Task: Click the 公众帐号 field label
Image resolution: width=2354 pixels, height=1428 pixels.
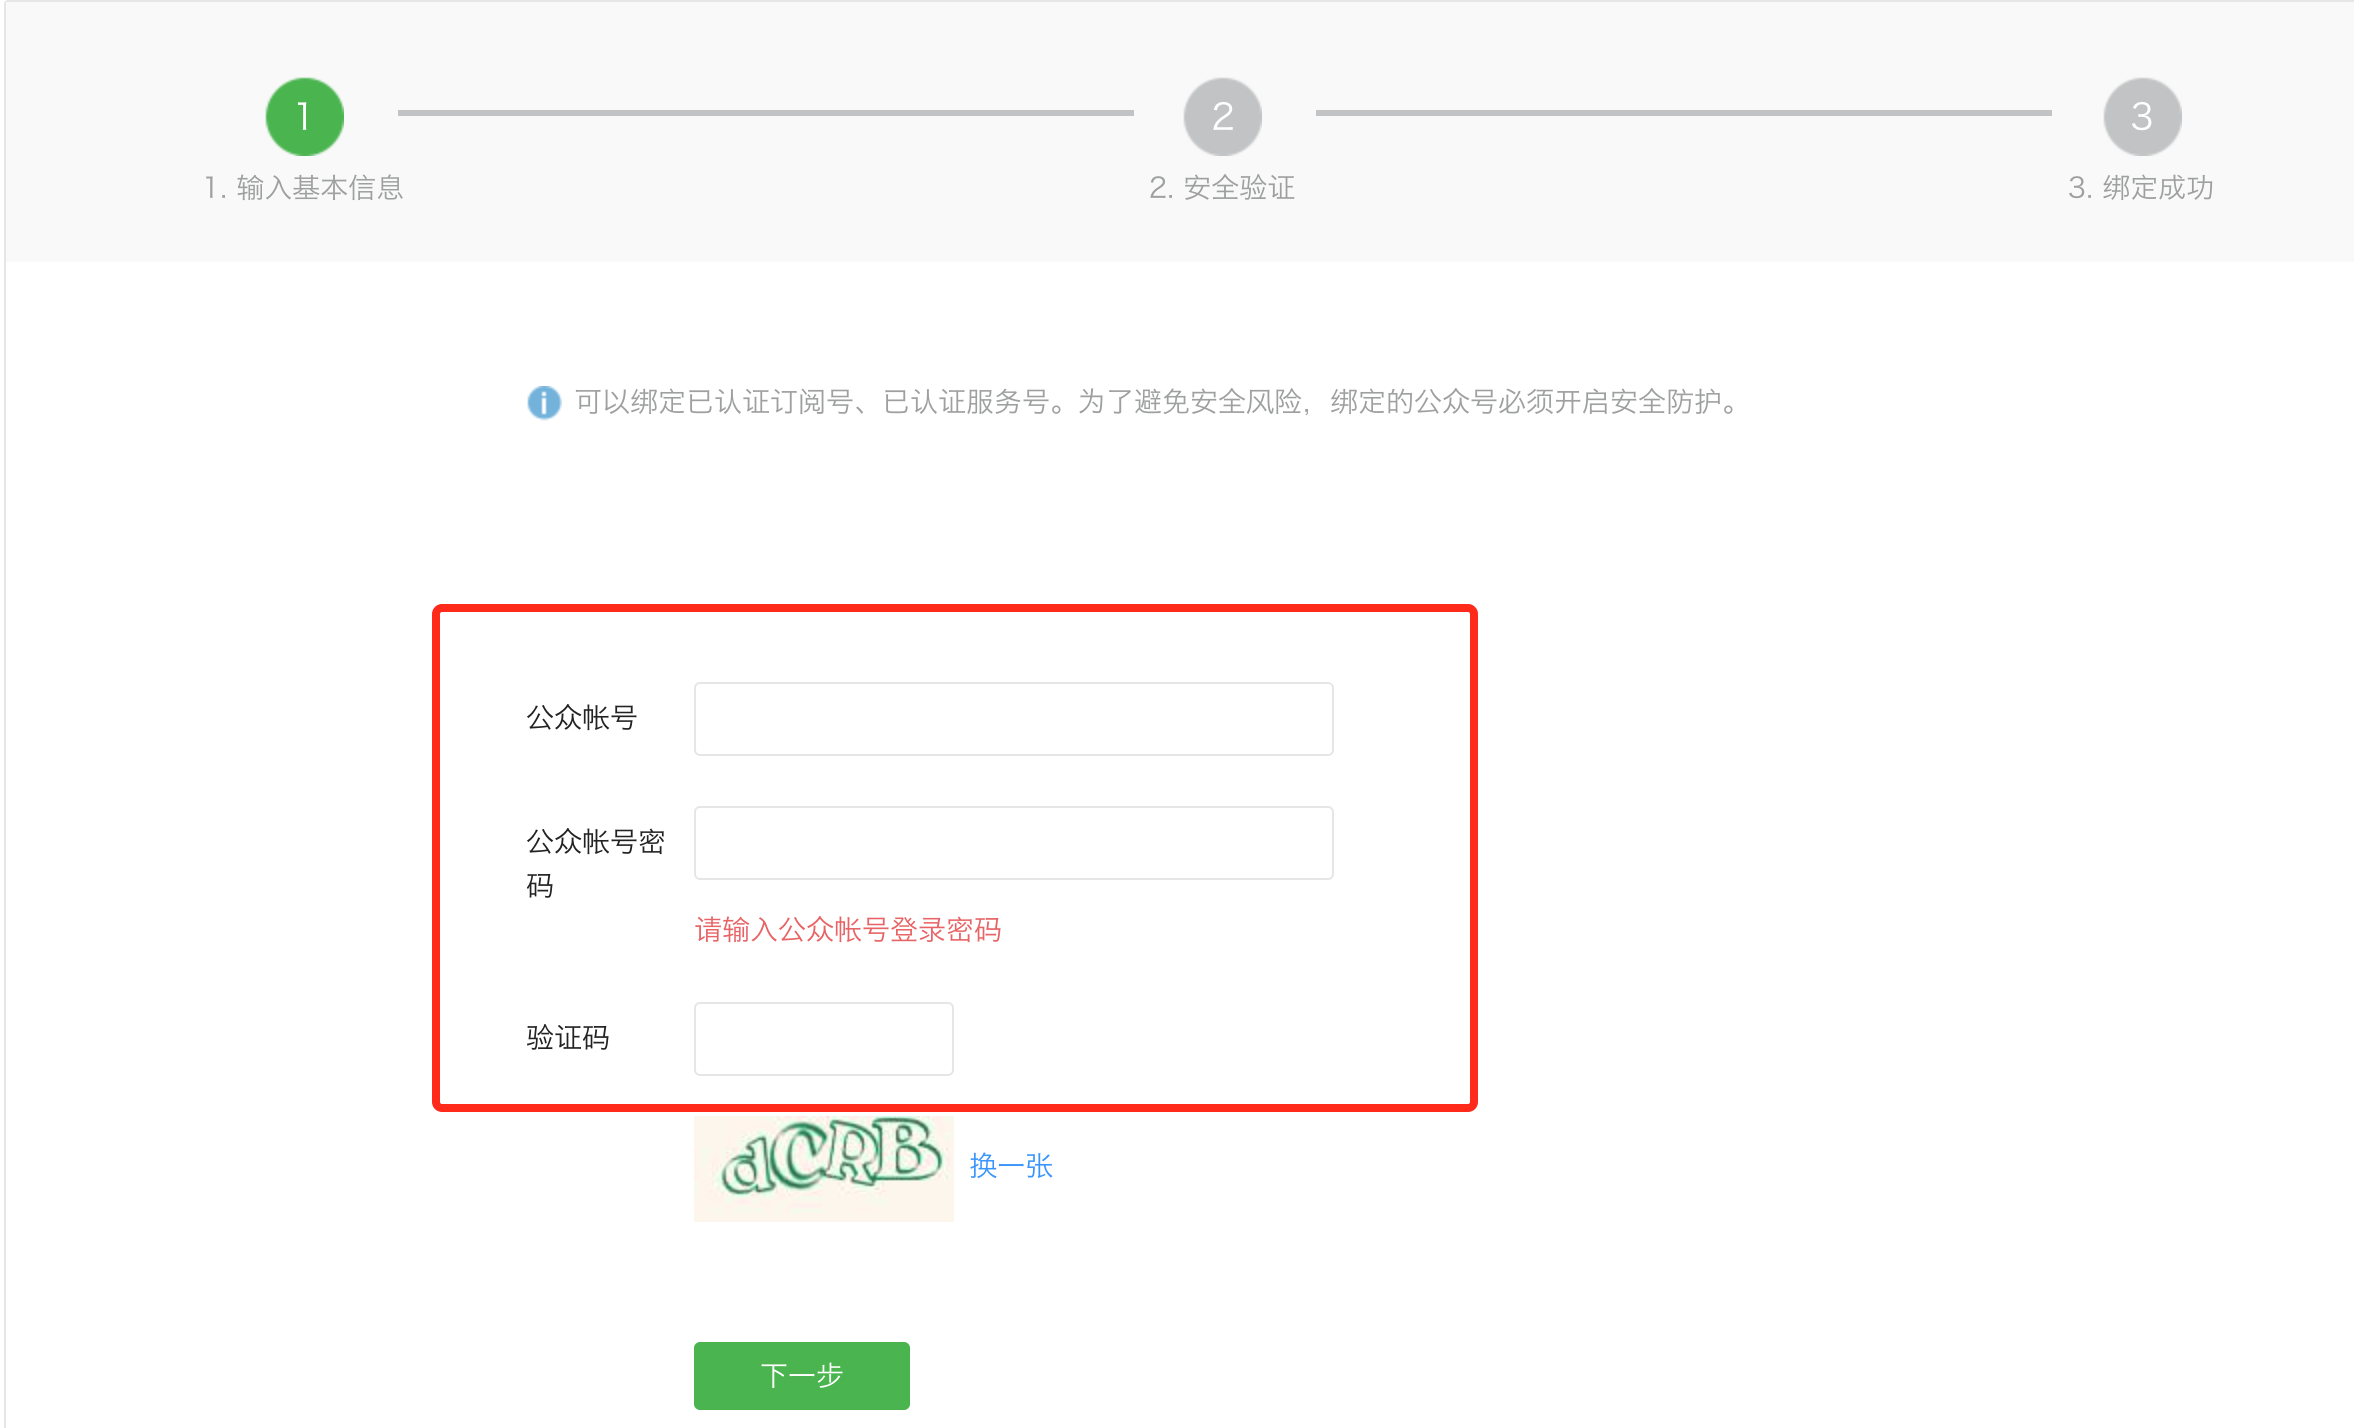Action: click(581, 718)
